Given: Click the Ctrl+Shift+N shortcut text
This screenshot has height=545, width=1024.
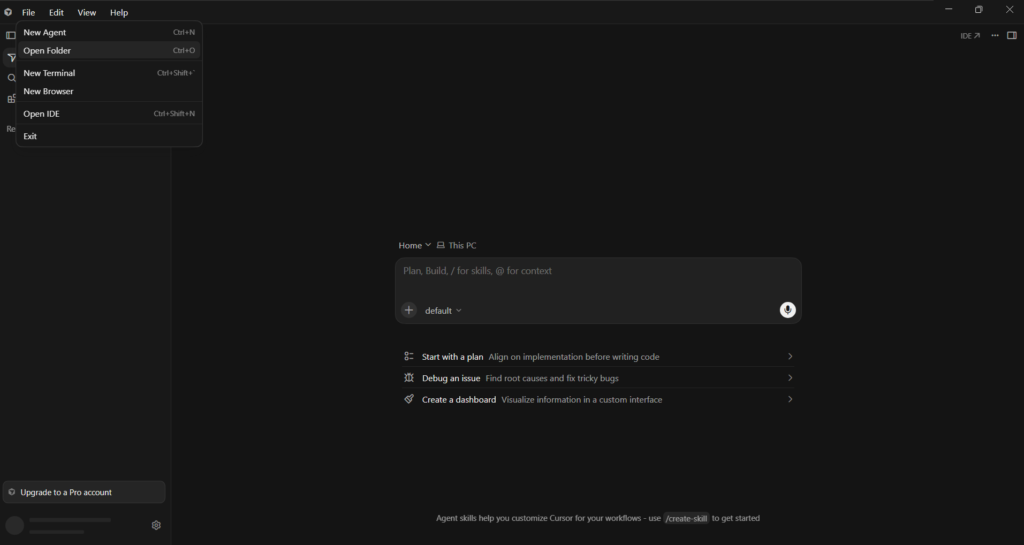Looking at the screenshot, I should point(174,114).
